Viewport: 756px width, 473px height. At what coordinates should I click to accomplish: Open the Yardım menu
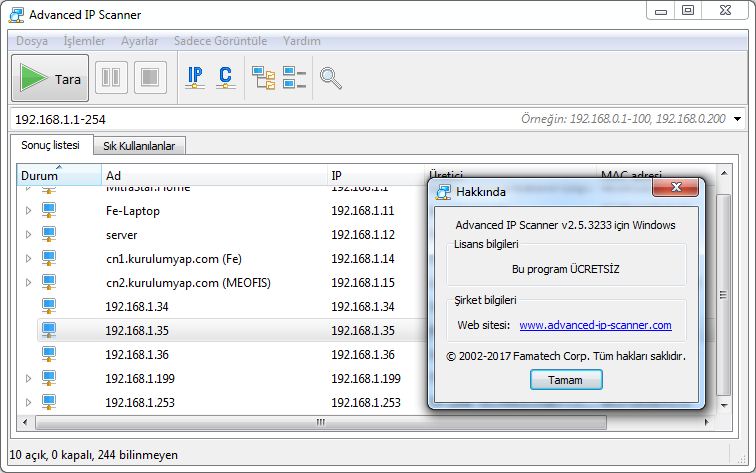[301, 41]
